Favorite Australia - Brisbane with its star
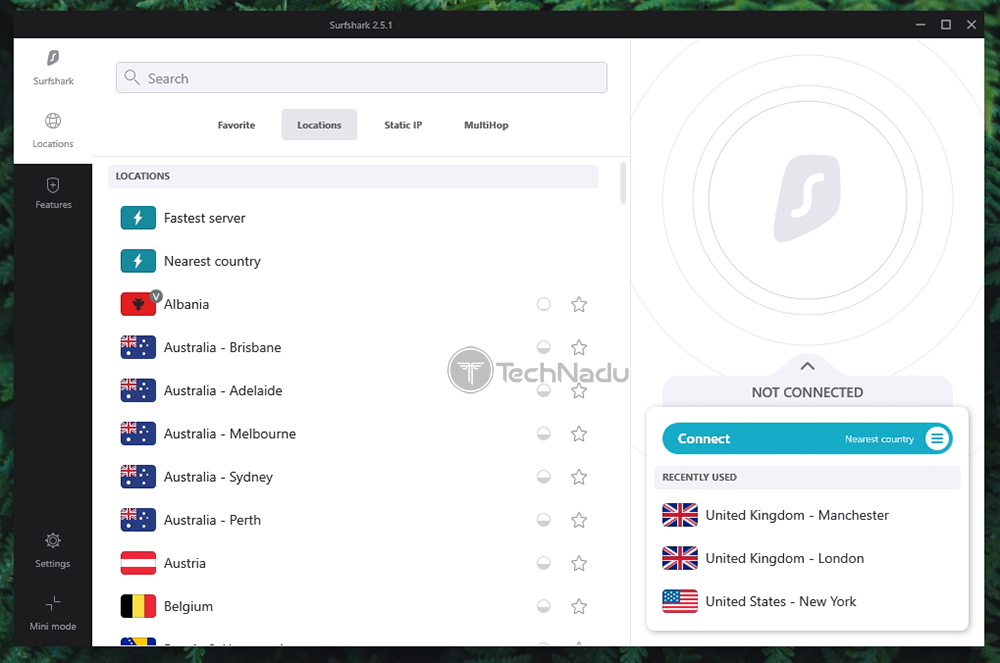 (x=579, y=347)
